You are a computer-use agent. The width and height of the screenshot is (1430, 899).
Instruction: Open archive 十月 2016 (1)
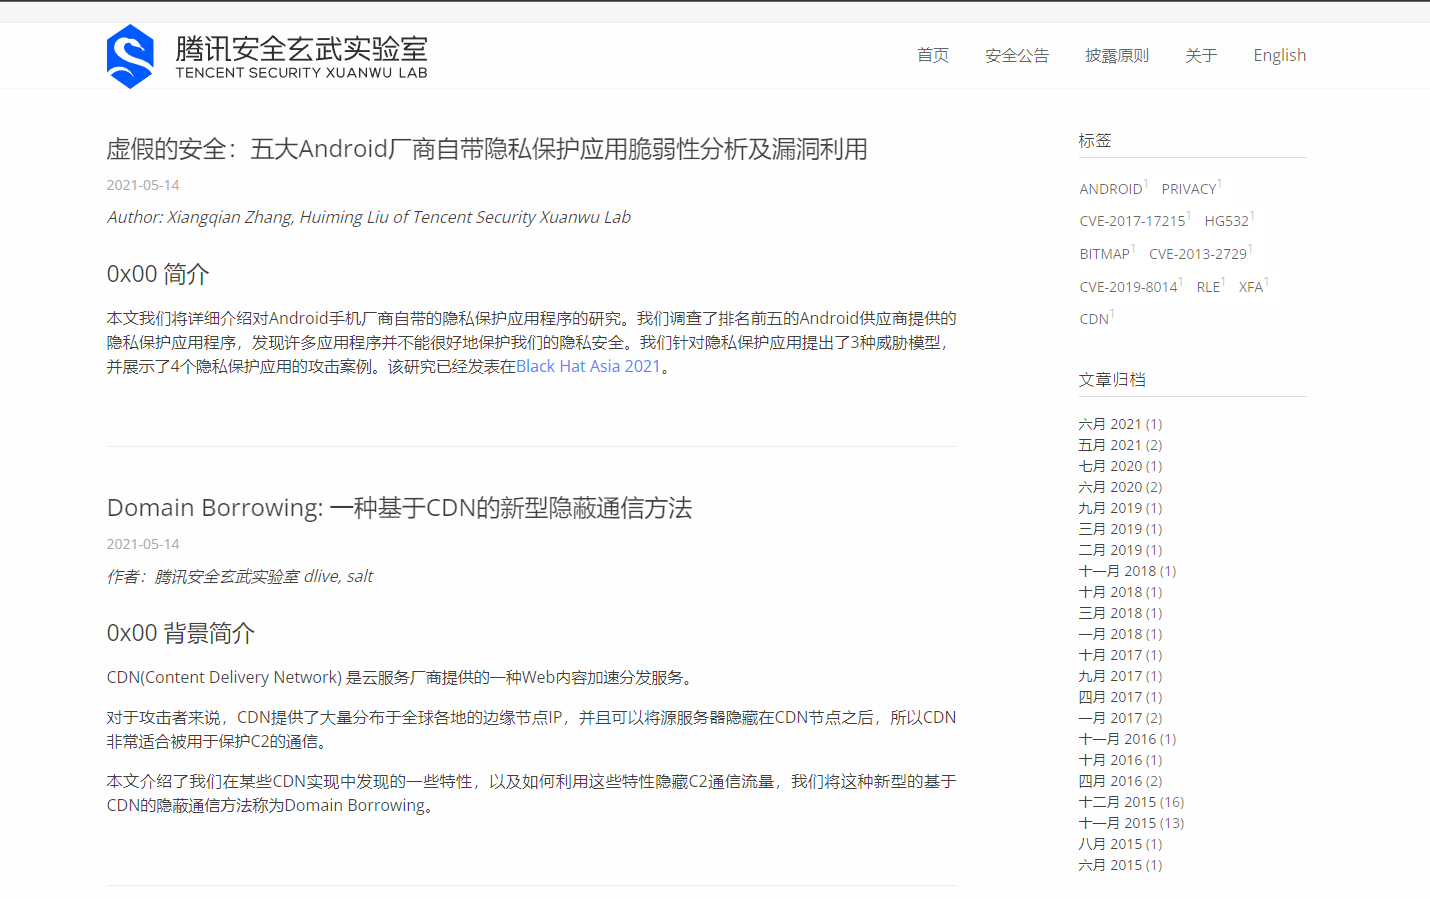pos(1120,760)
